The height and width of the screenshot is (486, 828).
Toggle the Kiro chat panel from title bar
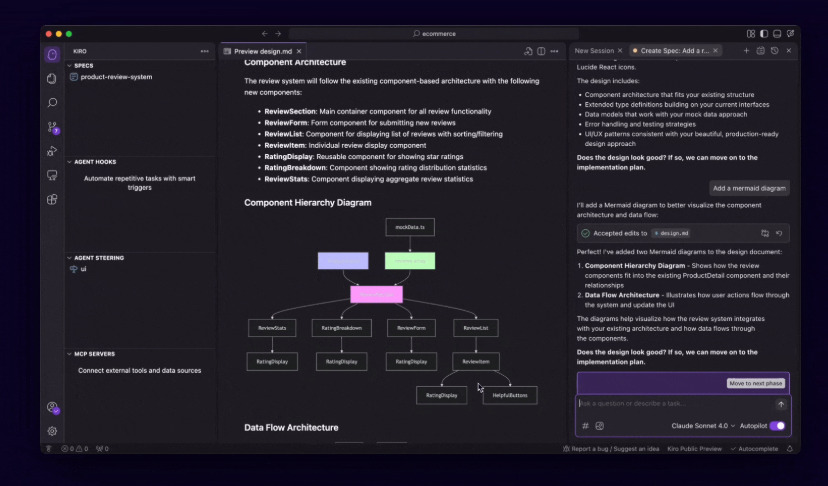click(791, 33)
